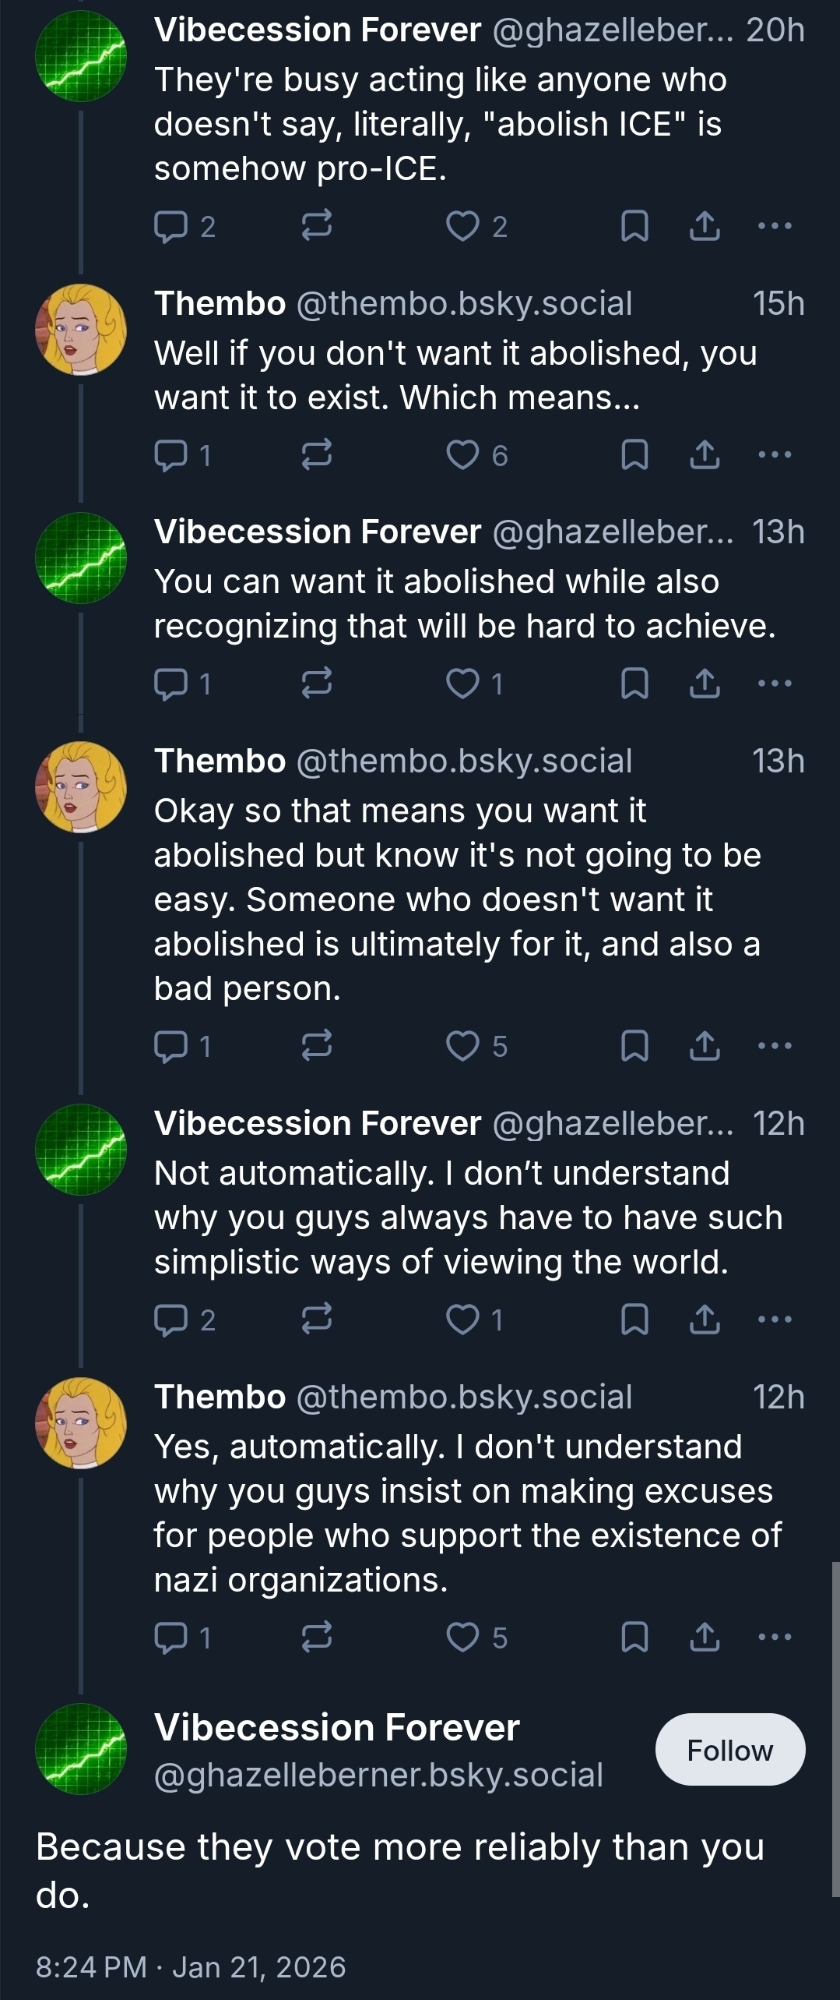
Task: Bookmark the "hard to achieve" post
Action: pos(635,684)
